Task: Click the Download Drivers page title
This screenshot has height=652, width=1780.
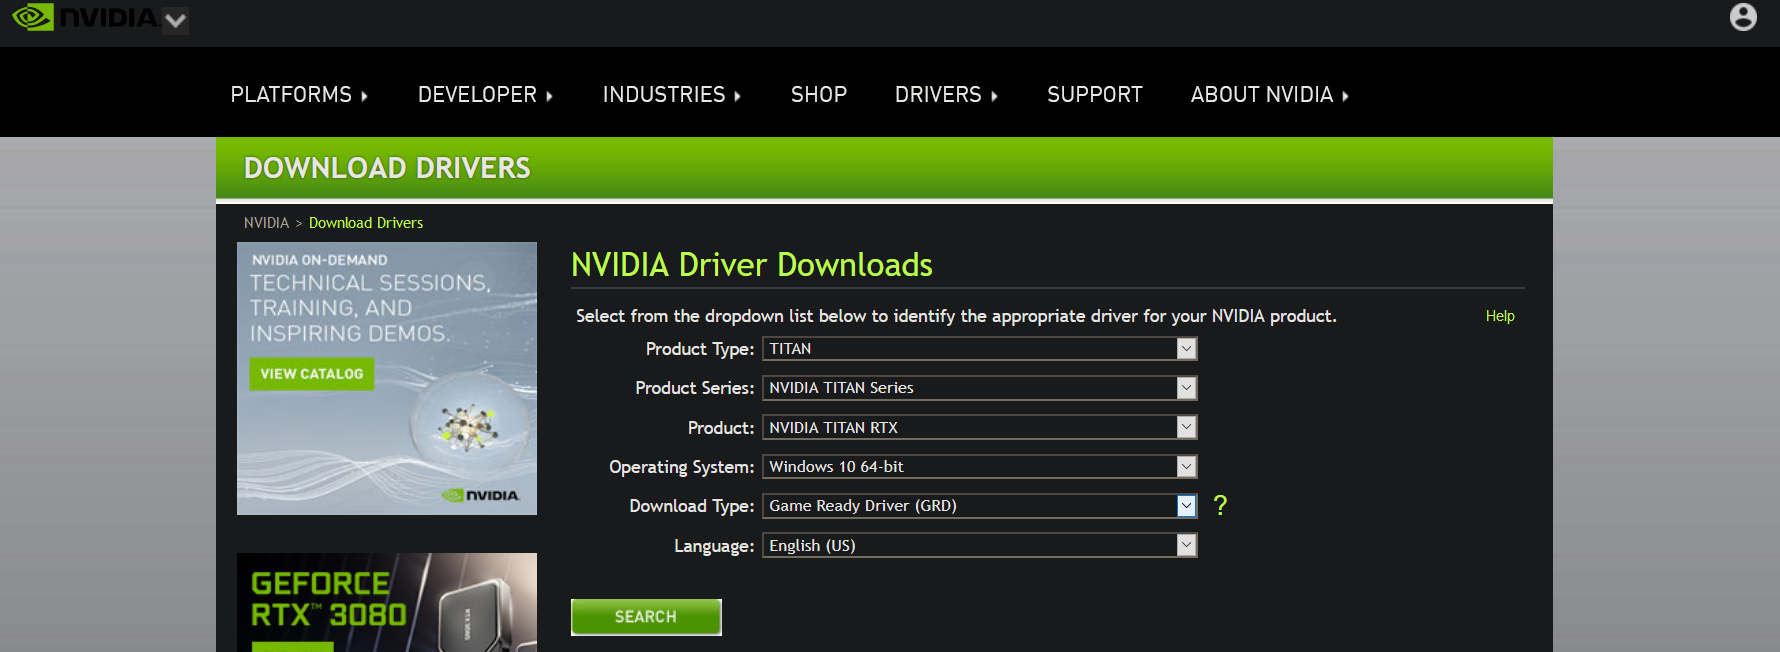Action: (x=387, y=168)
